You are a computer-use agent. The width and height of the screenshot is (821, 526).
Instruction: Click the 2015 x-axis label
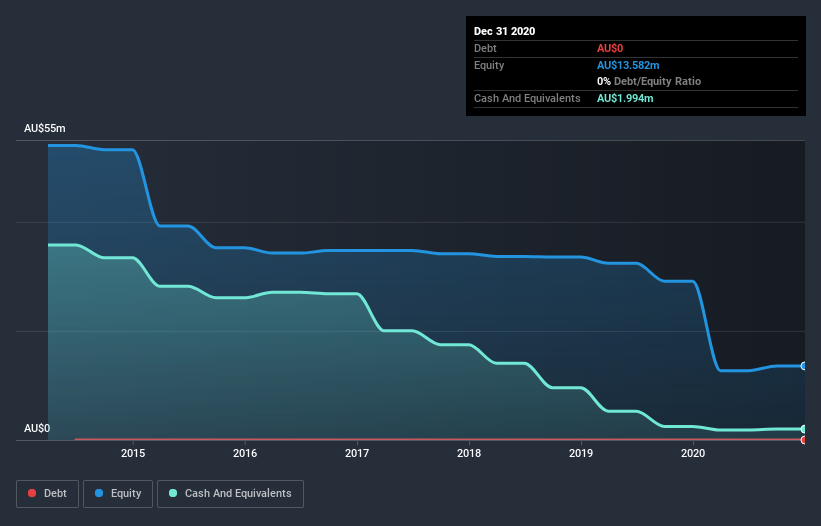tap(133, 453)
